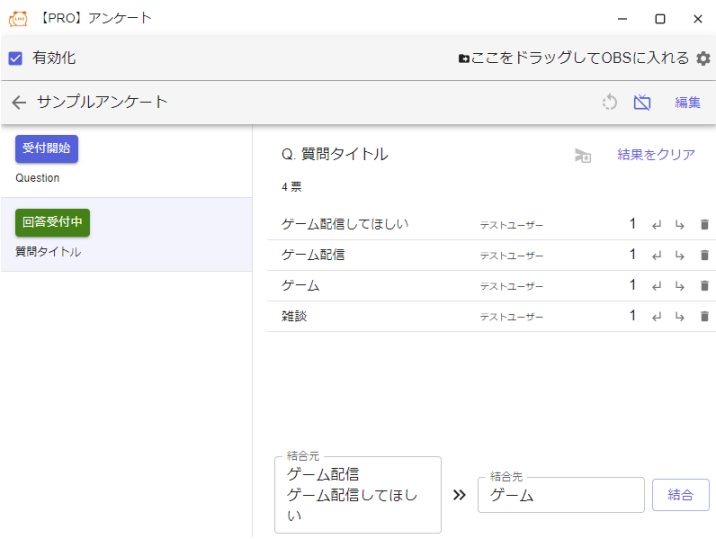Open 編集 for the survey
The height and width of the screenshot is (539, 716).
click(x=687, y=102)
